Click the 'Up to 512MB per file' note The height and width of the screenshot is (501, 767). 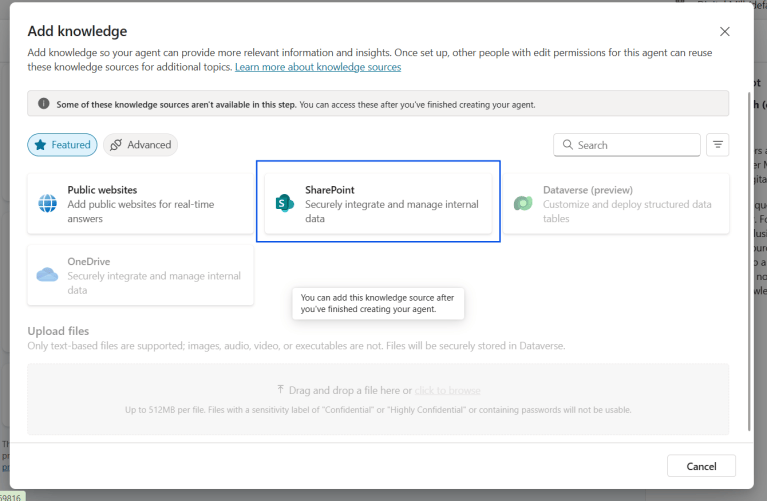coord(378,410)
